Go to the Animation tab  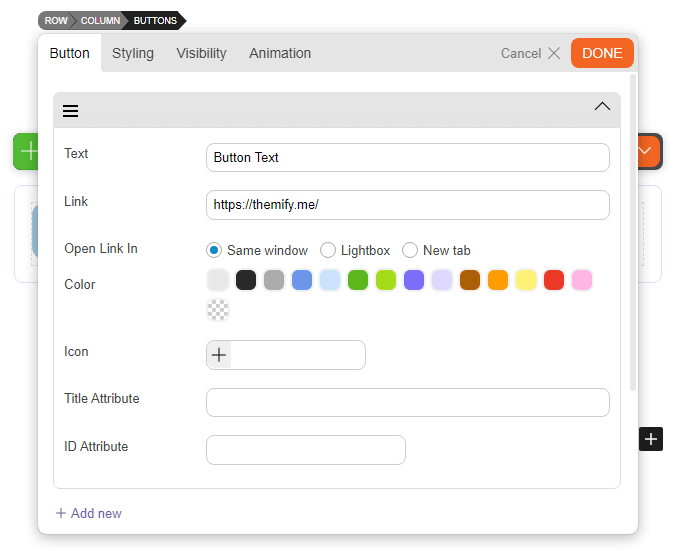[280, 54]
